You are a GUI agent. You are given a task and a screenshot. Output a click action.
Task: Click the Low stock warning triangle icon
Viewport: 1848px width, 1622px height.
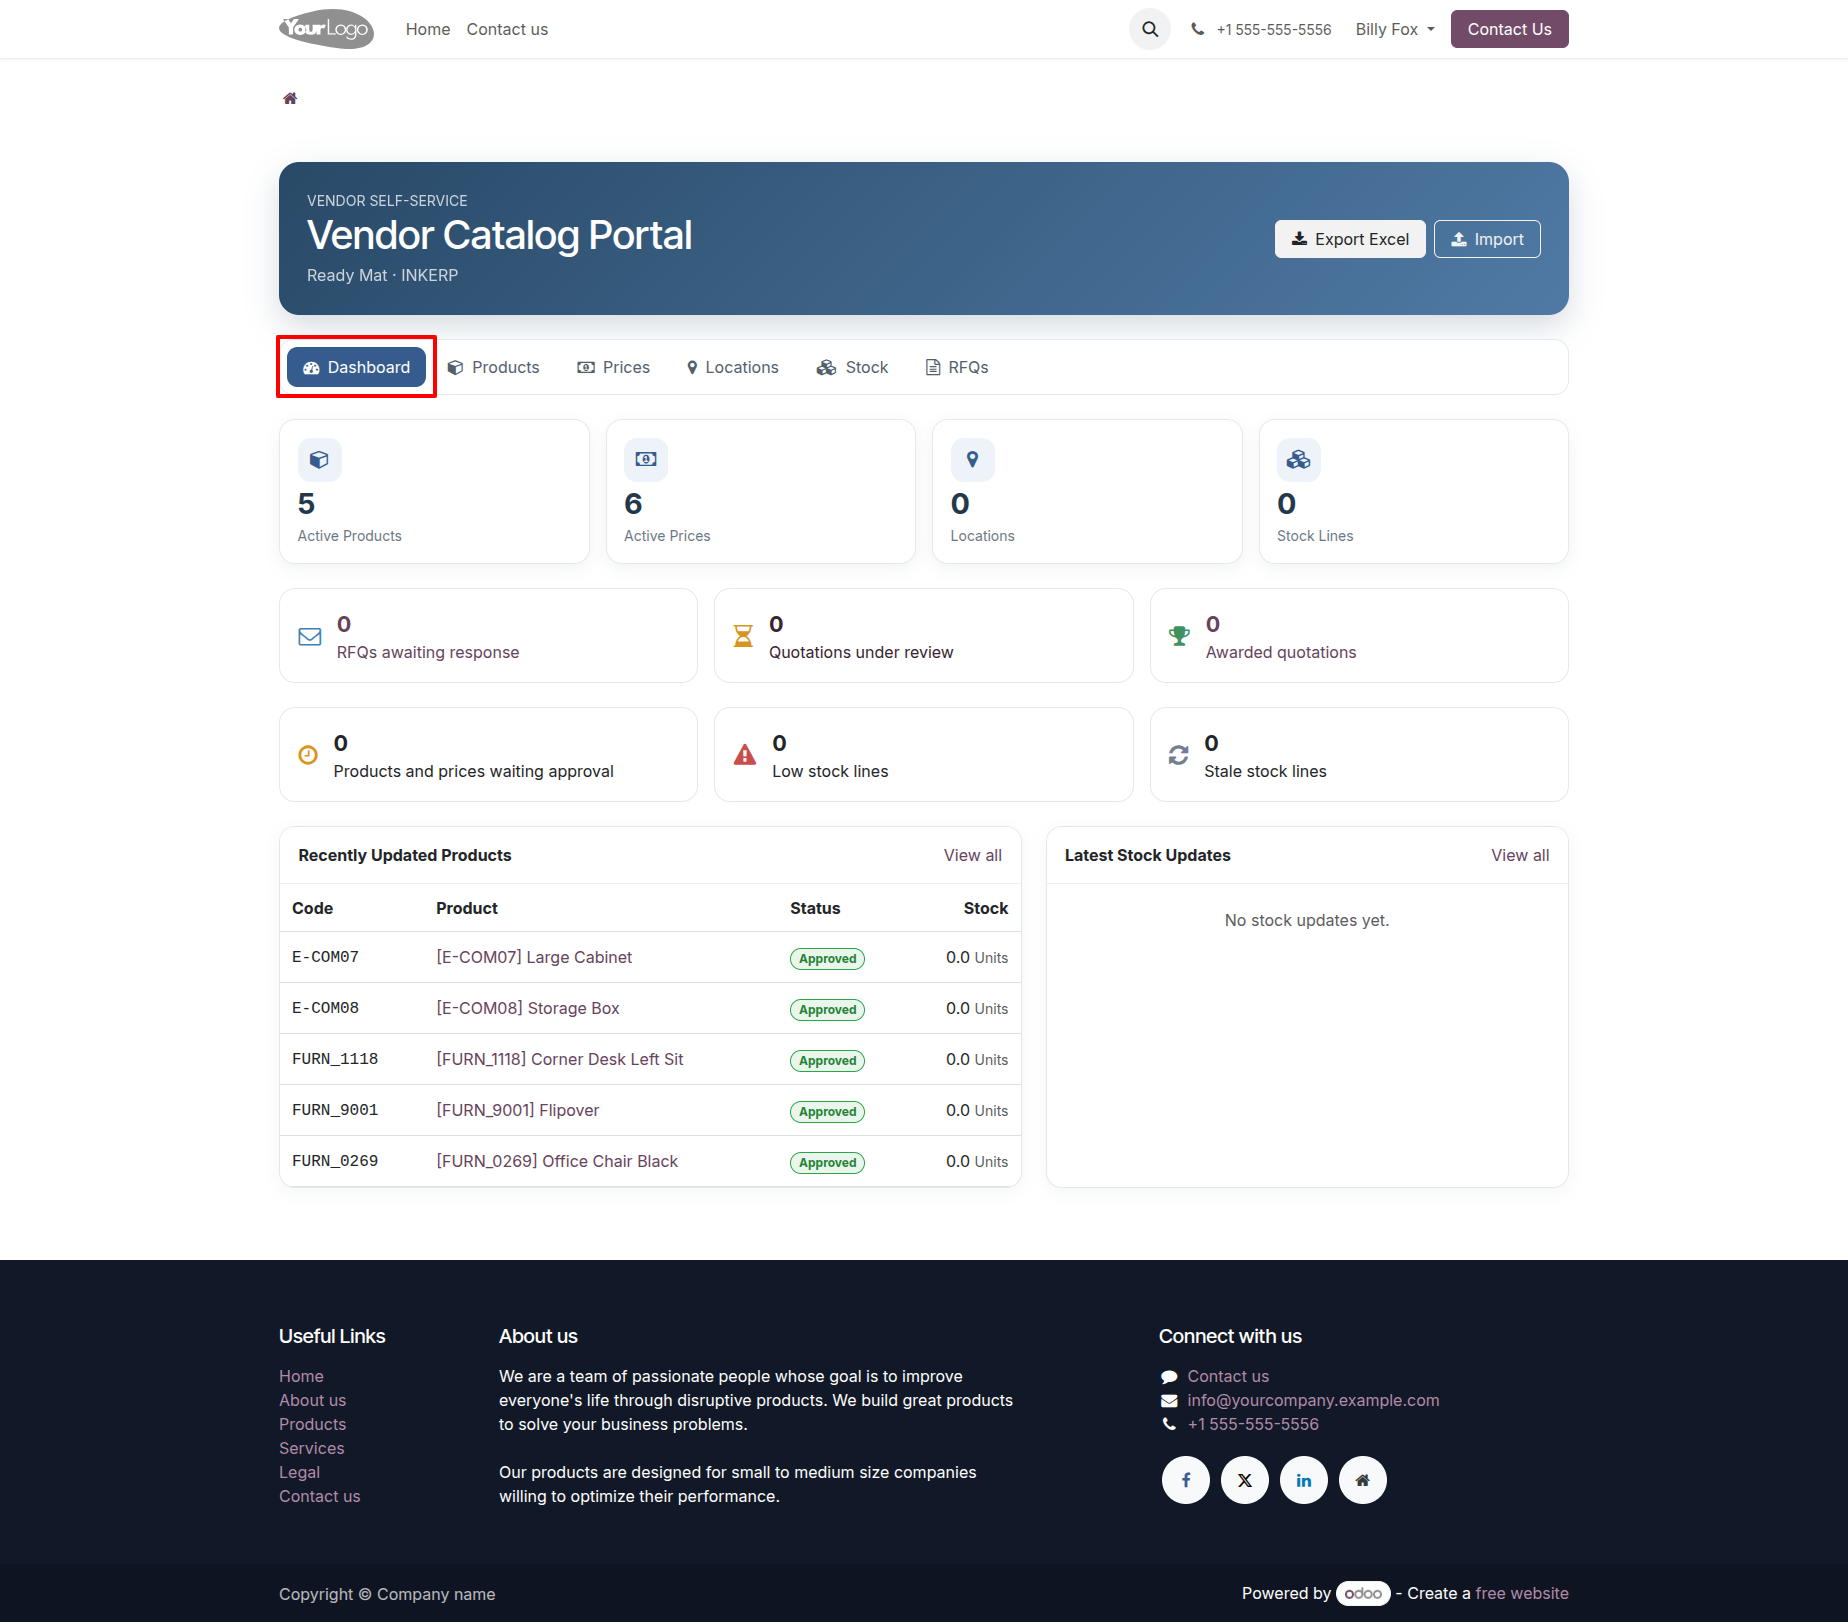(x=745, y=755)
